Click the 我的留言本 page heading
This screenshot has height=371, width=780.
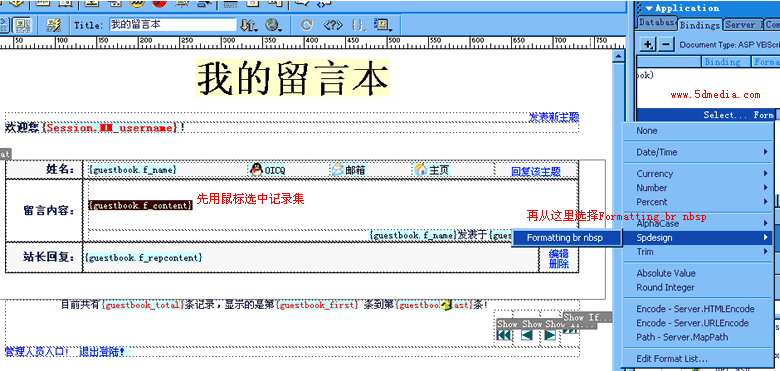tap(292, 78)
